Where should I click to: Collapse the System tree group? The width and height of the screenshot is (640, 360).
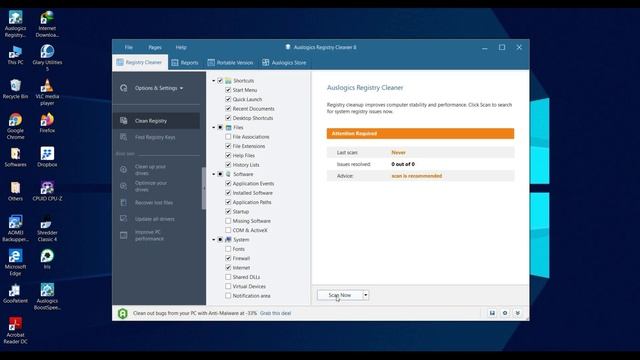(213, 240)
